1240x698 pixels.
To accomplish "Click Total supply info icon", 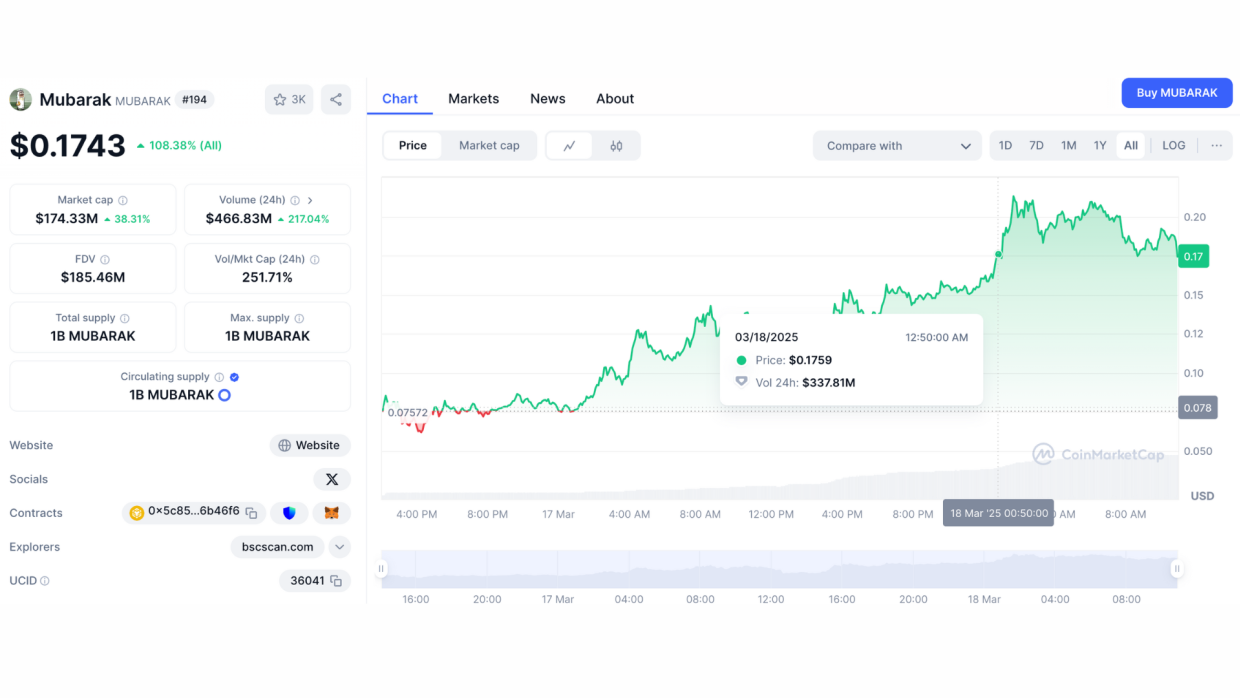I will 125,318.
